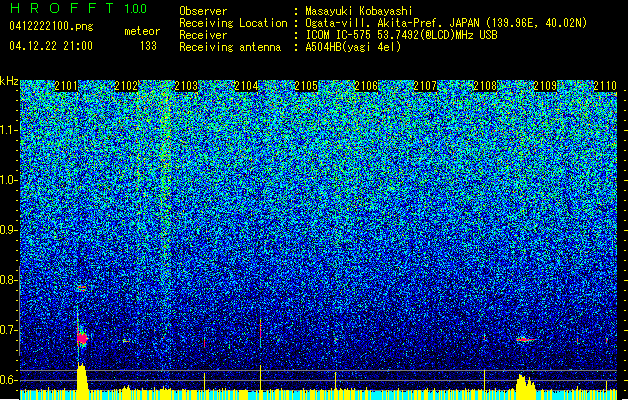
Task: Click the 2110 time marker
Action: 605,86
